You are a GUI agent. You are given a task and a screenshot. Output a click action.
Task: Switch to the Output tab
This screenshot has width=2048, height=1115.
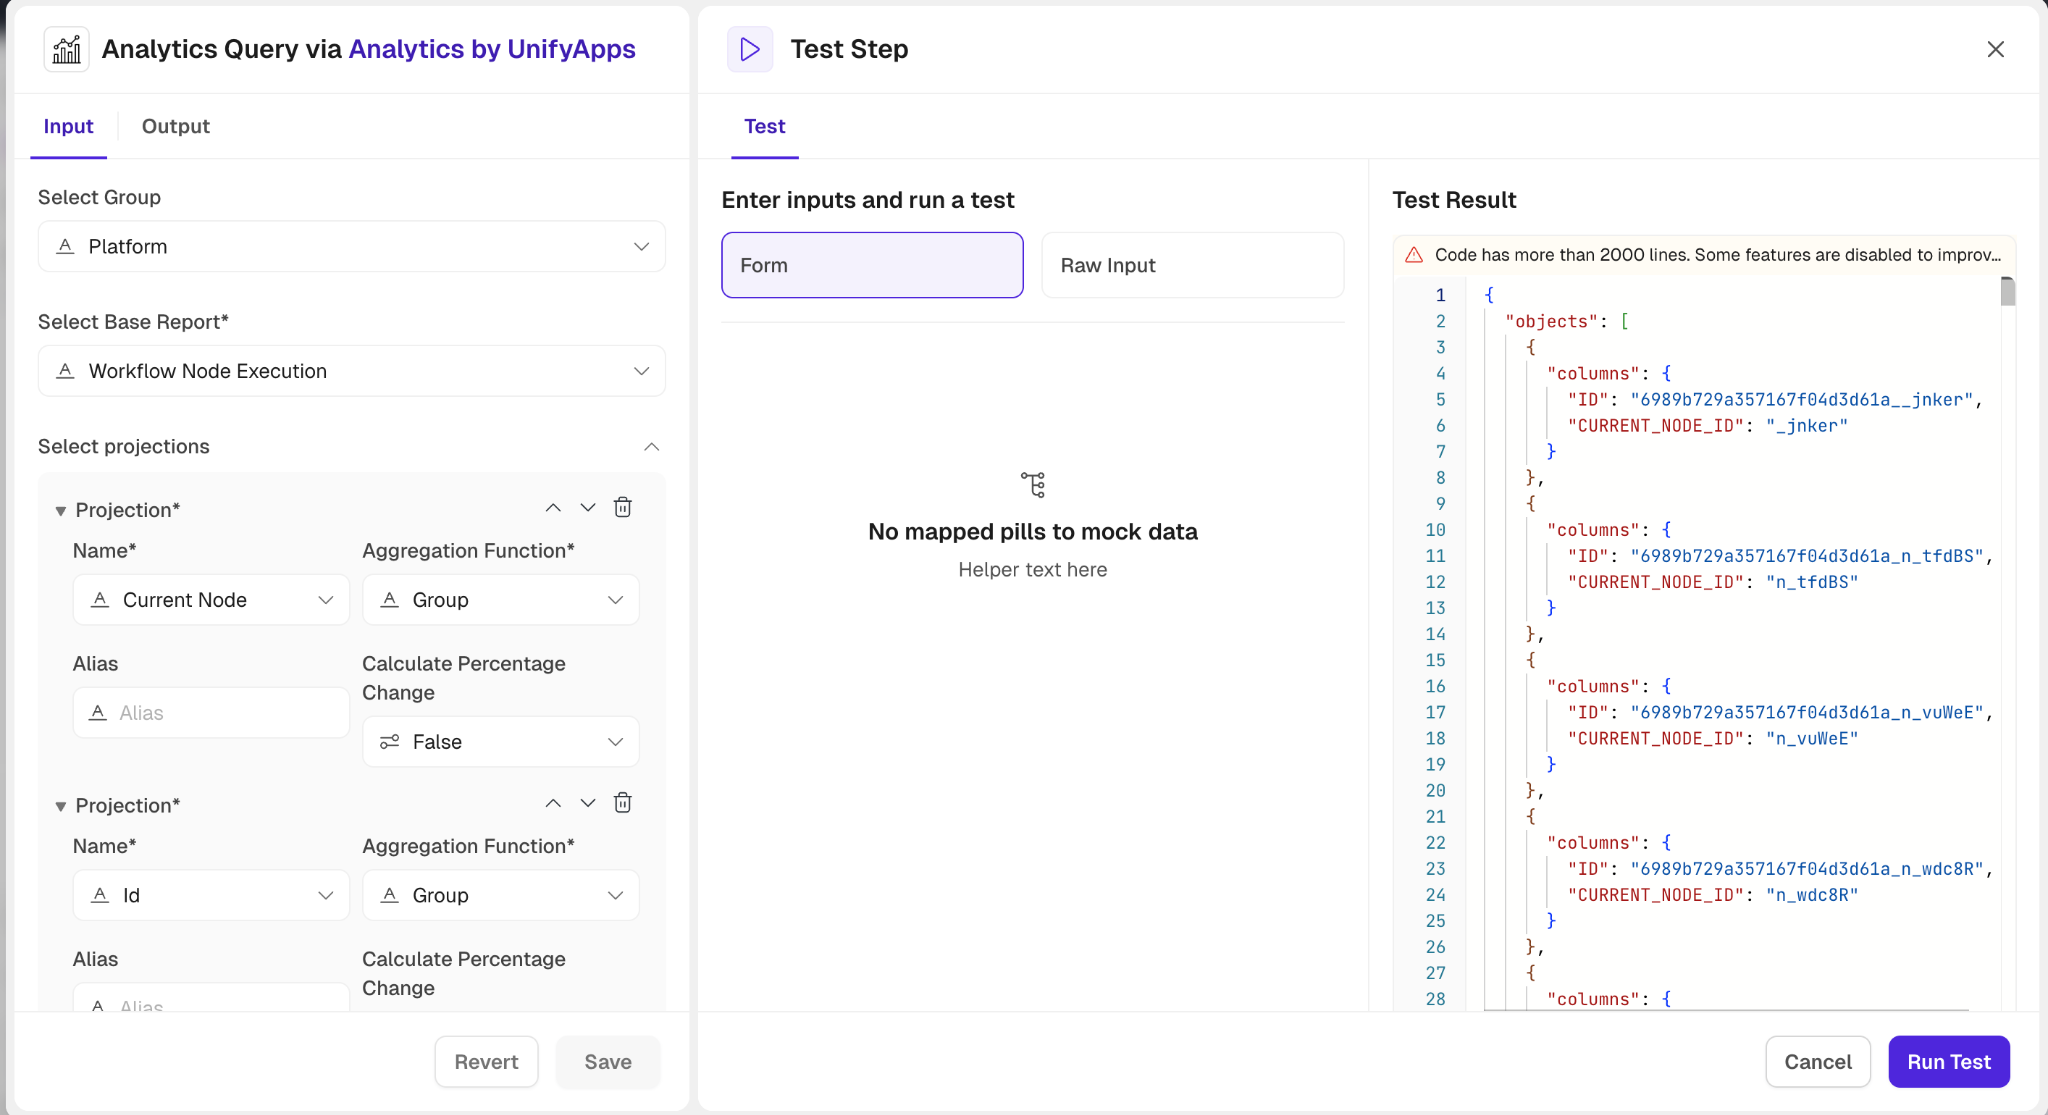click(x=175, y=126)
